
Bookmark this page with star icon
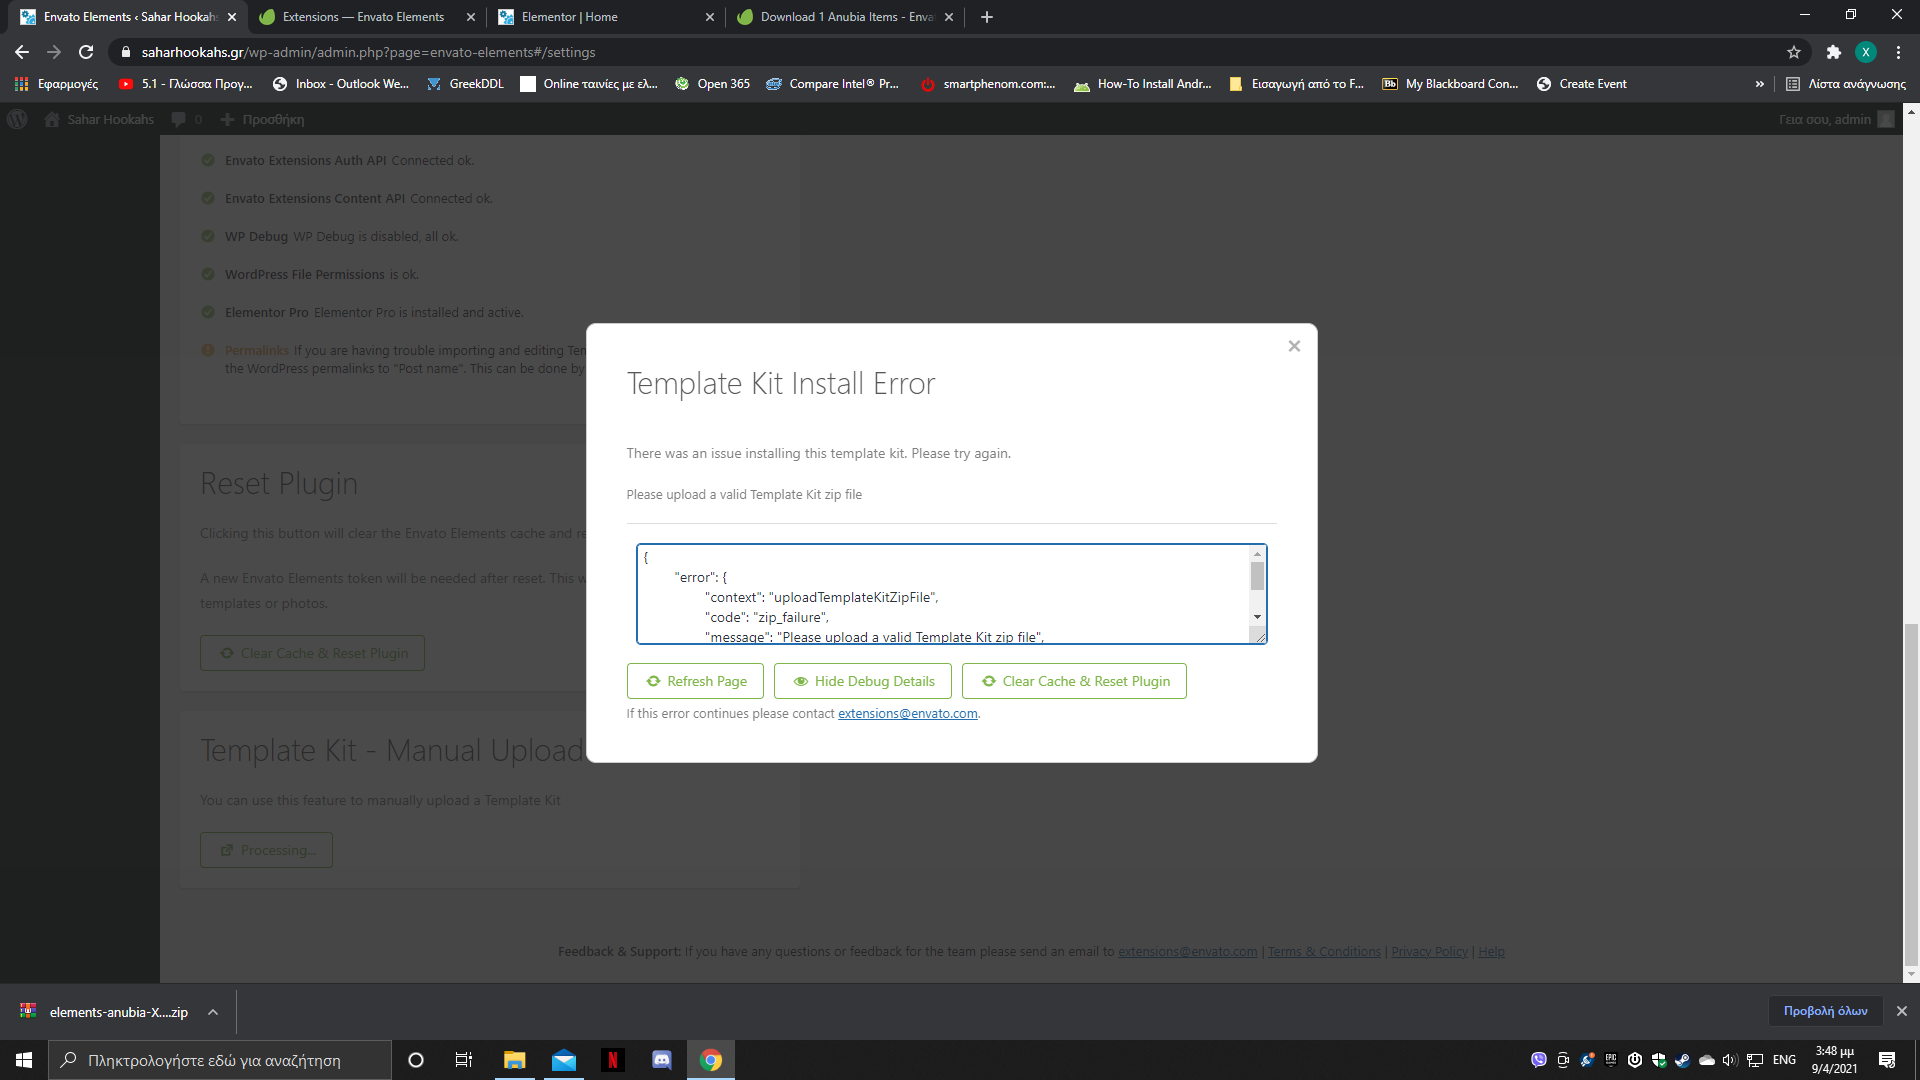tap(1794, 52)
